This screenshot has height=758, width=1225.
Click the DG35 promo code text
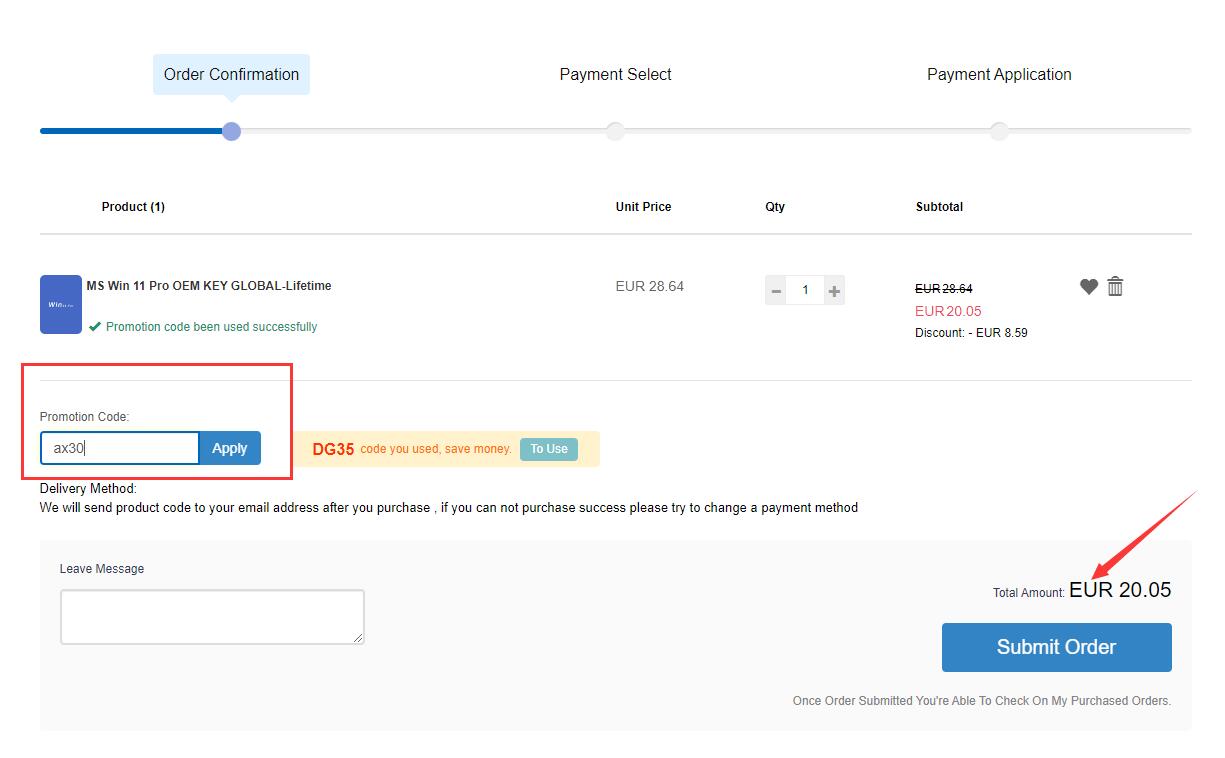click(x=333, y=449)
